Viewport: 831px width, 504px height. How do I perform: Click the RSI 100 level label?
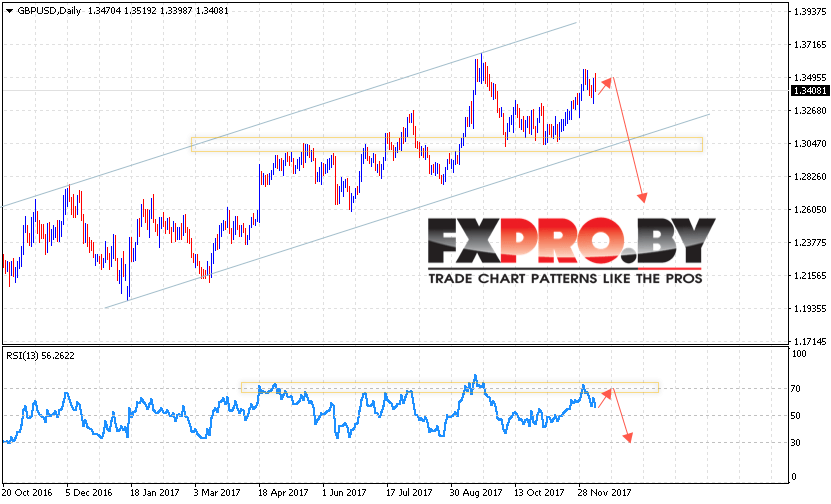pyautogui.click(x=799, y=354)
